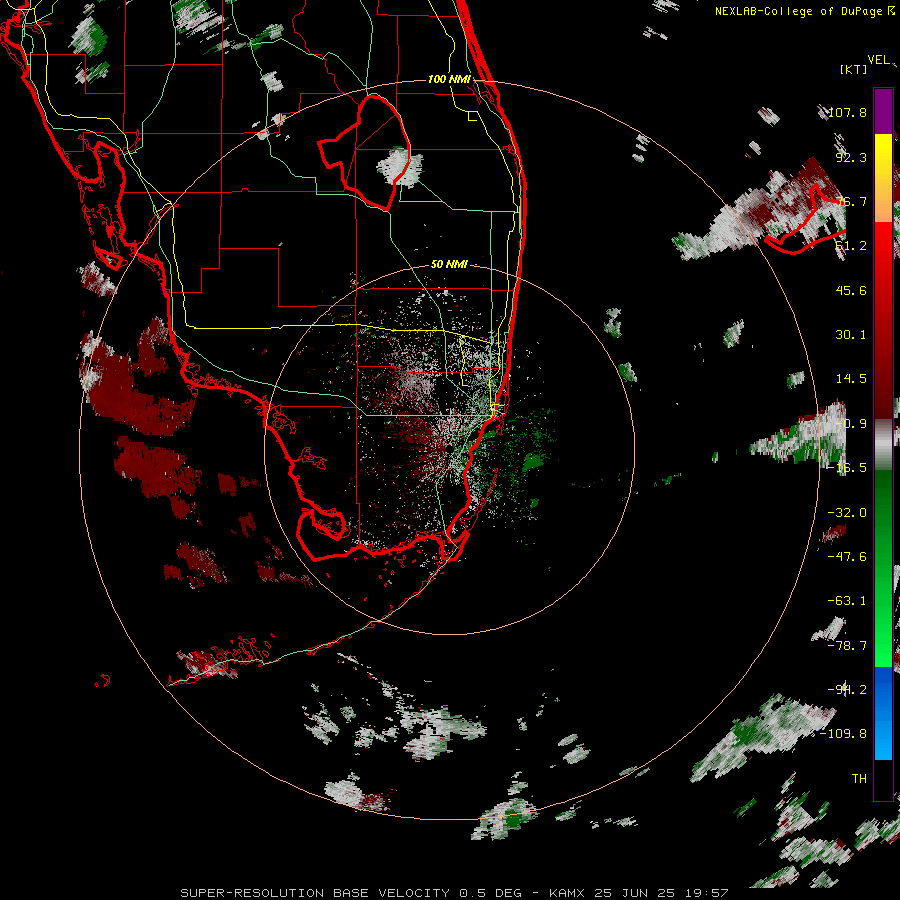Click the 50 NMI range ring label
Screen dimensions: 900x900
pyautogui.click(x=449, y=265)
